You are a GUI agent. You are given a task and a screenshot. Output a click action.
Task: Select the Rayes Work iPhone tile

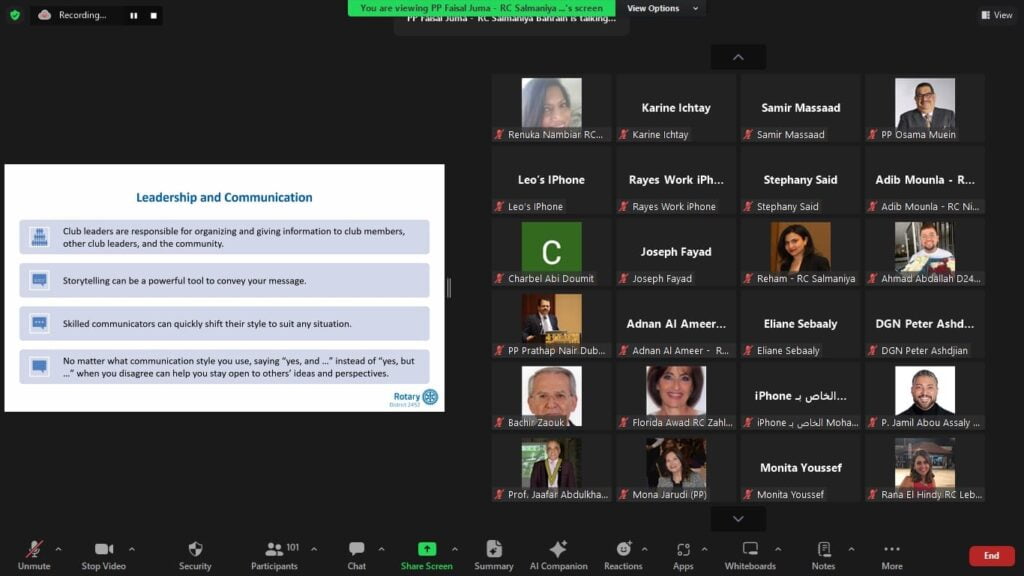coord(676,180)
